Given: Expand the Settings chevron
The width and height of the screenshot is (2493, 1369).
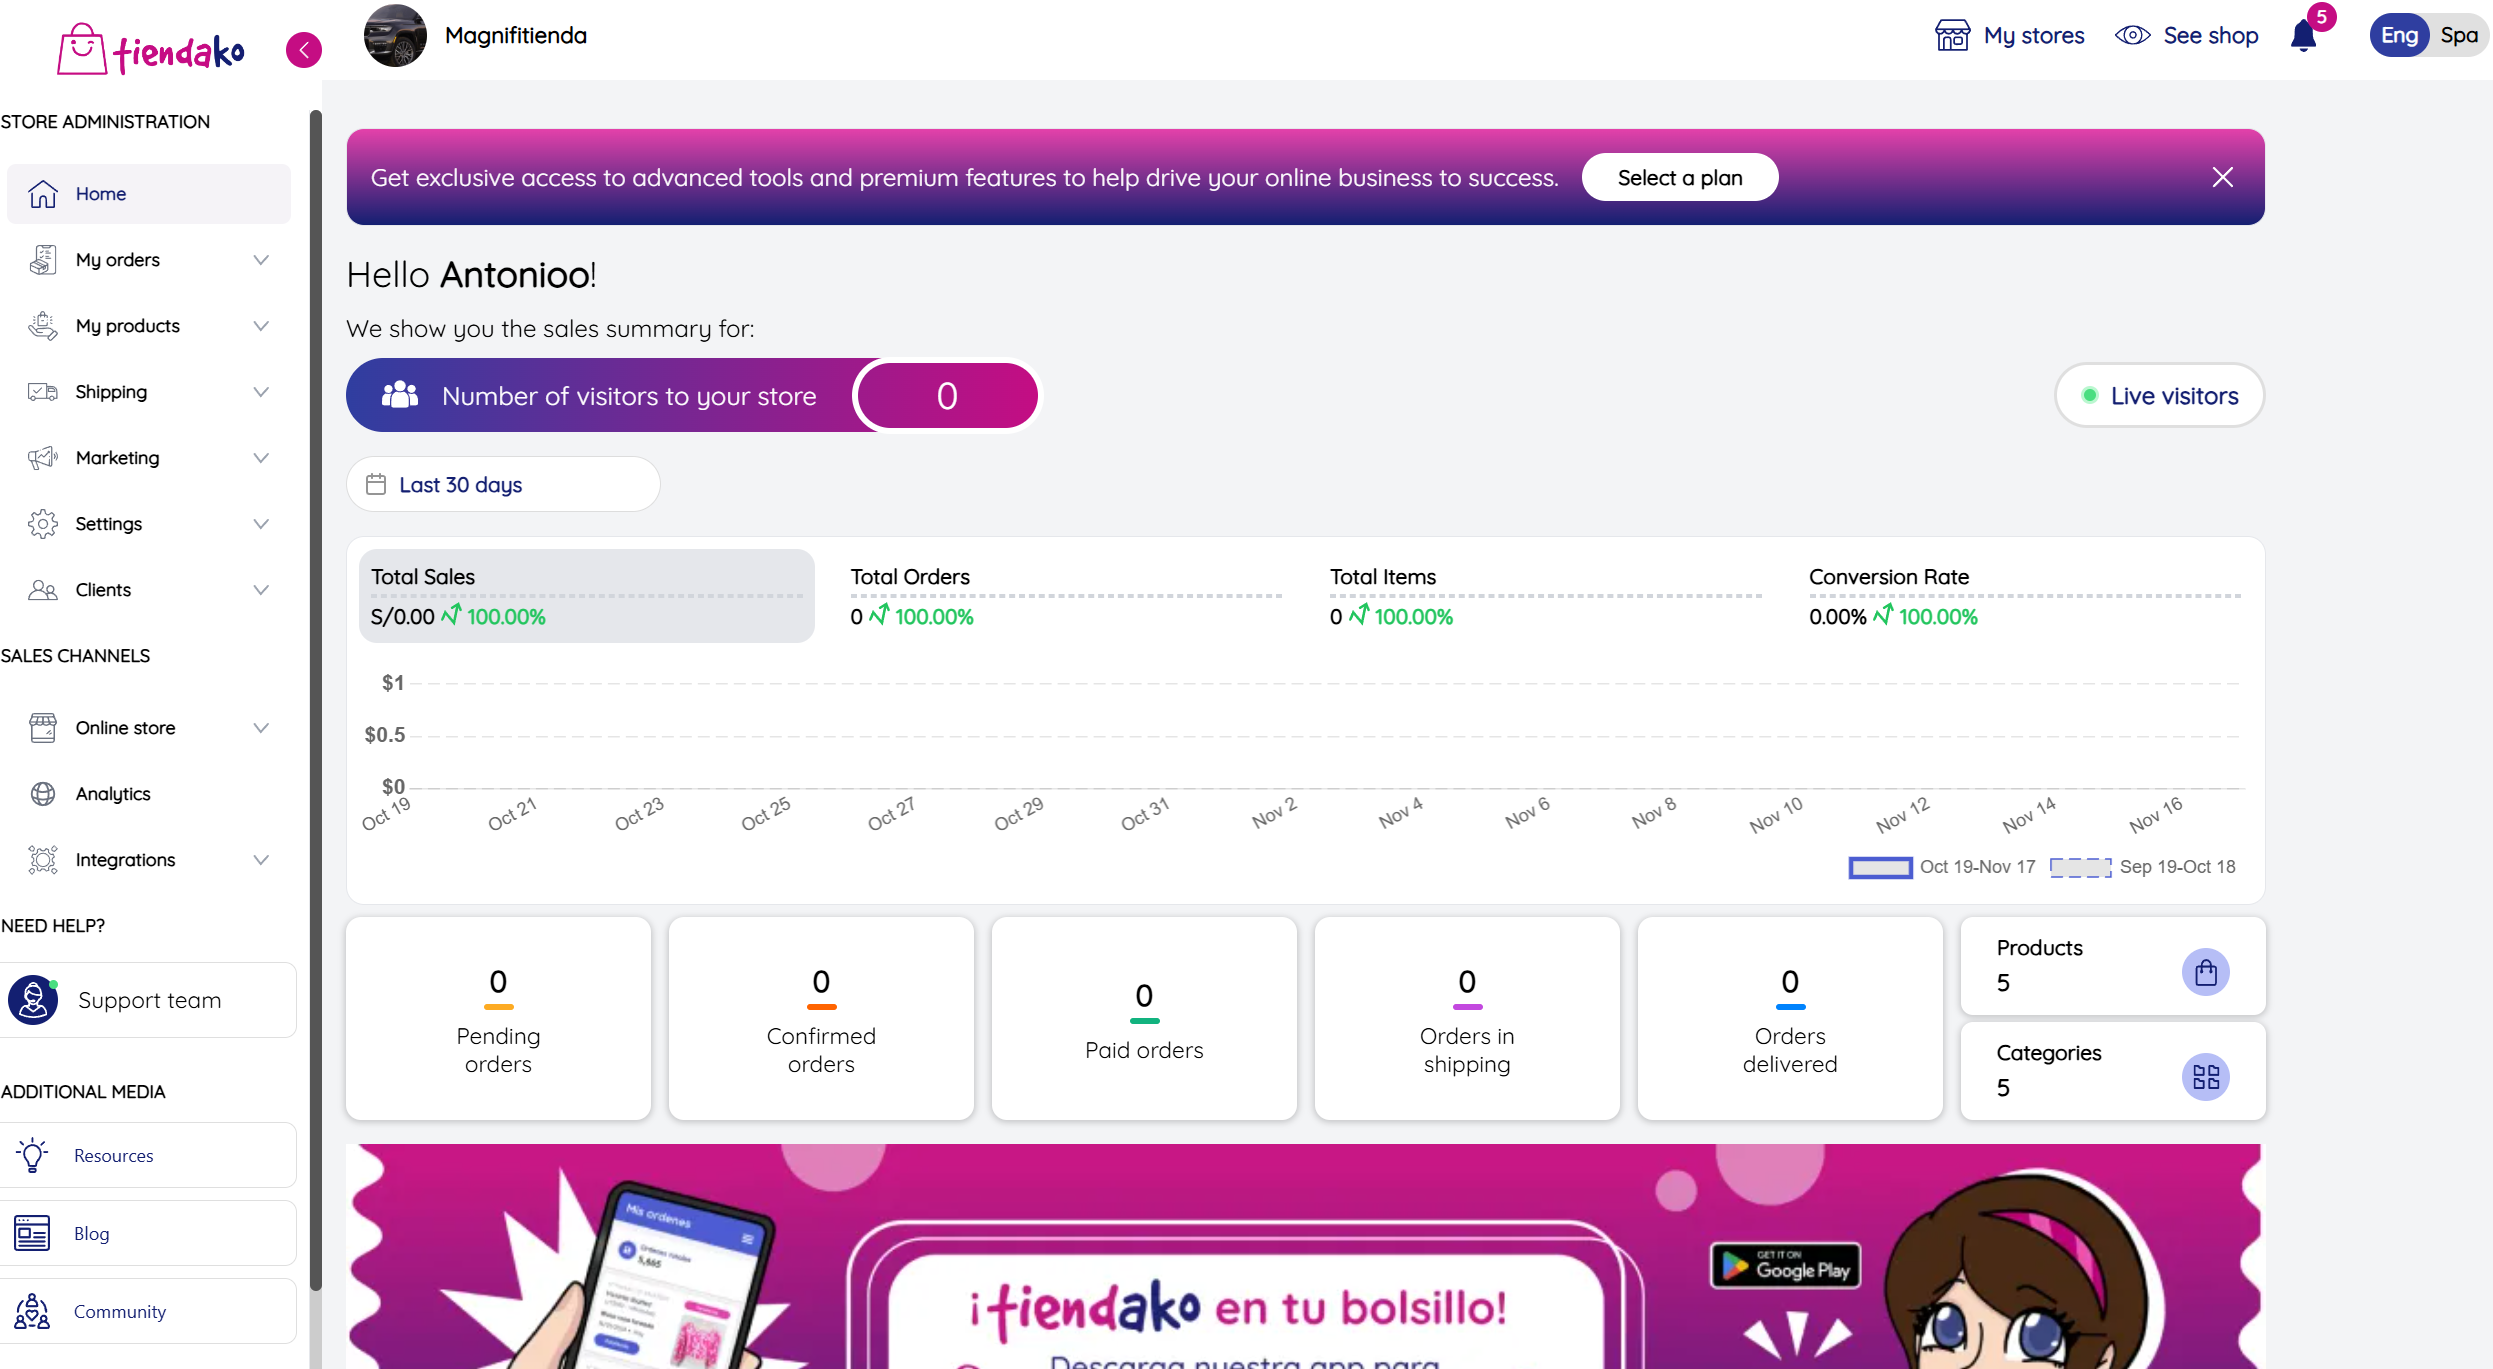Looking at the screenshot, I should (261, 524).
